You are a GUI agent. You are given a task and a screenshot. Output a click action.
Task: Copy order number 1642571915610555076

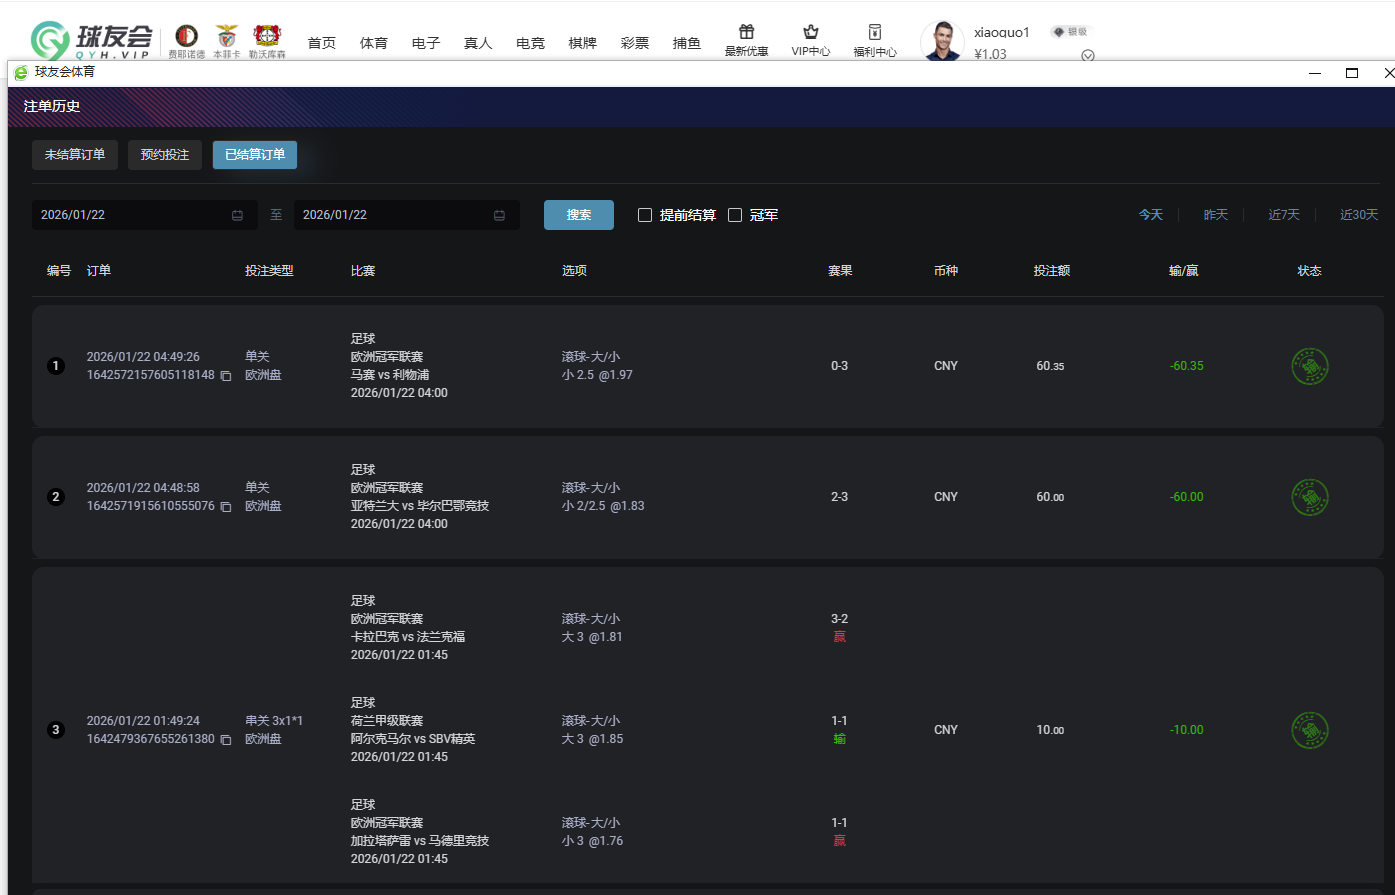tap(226, 507)
